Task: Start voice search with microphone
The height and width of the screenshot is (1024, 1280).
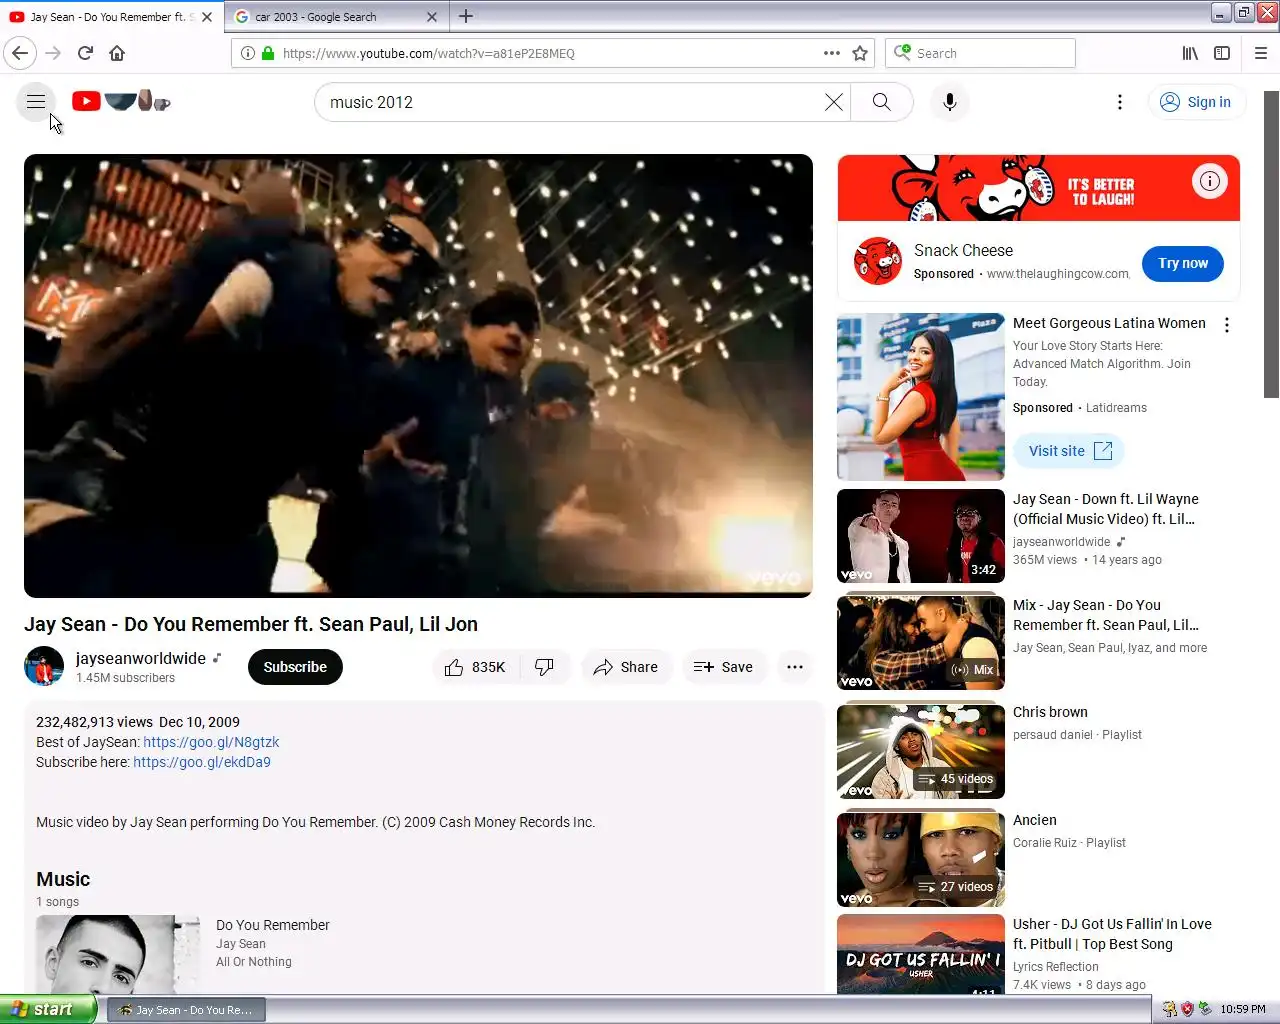Action: tap(950, 102)
